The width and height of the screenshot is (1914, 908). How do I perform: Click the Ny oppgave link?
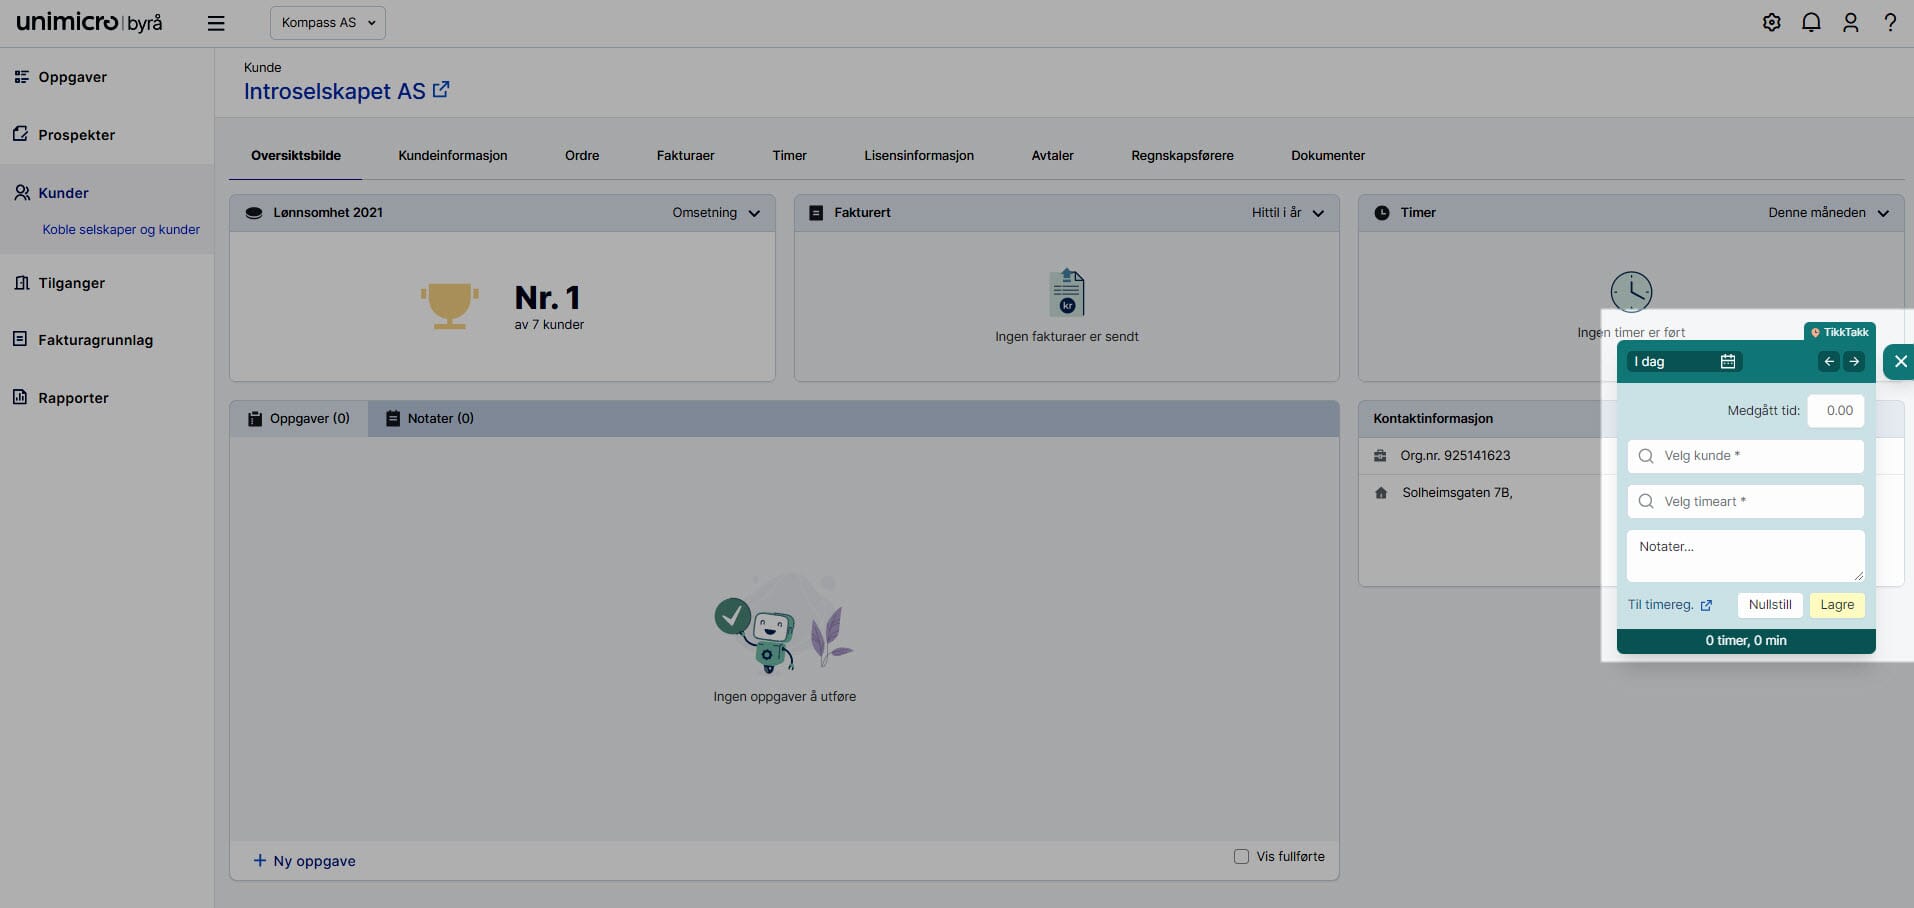[305, 861]
